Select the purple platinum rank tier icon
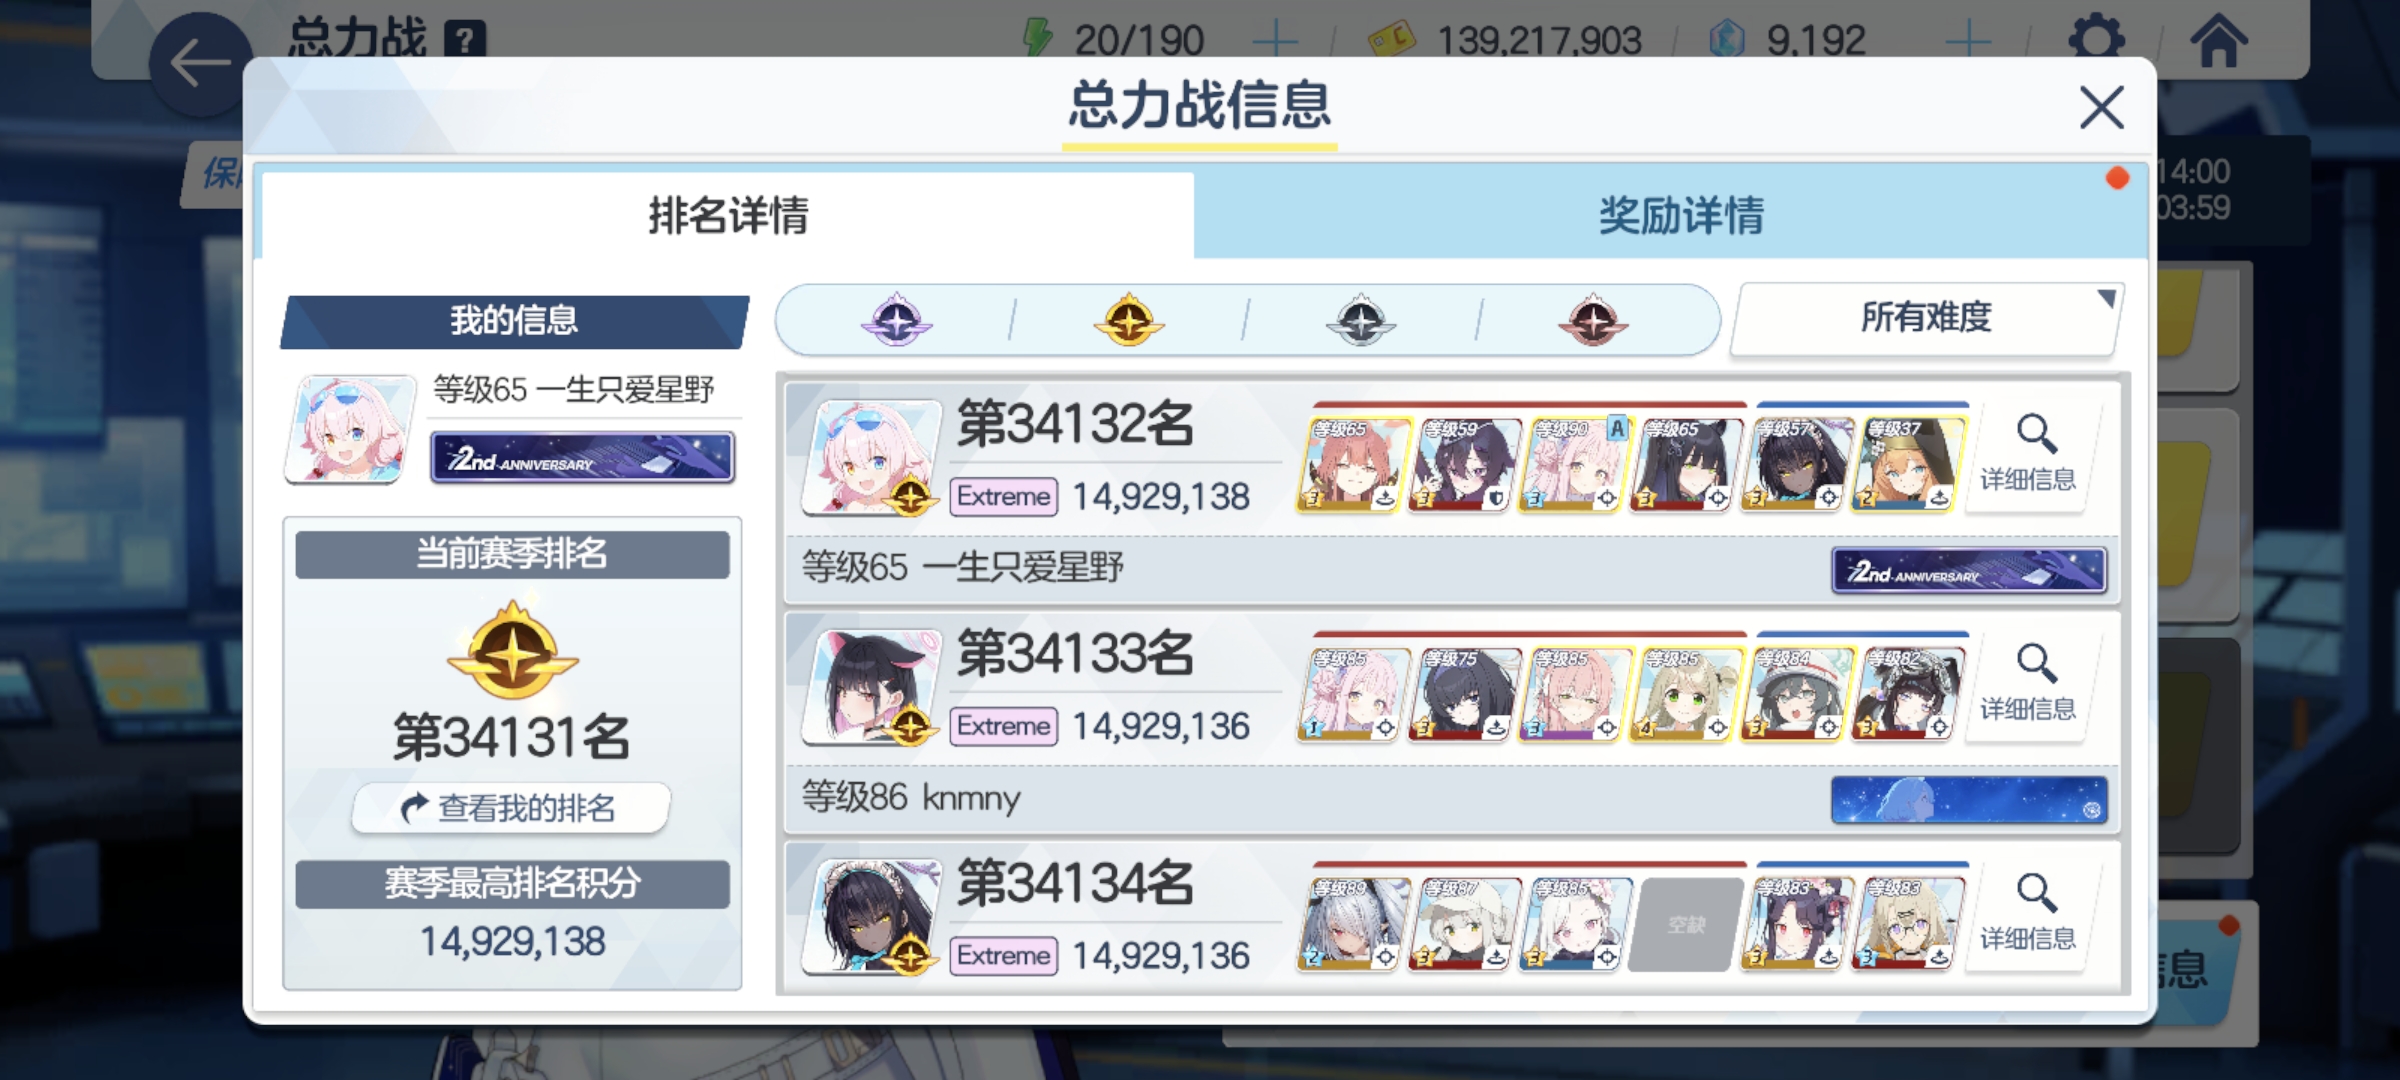 click(x=896, y=320)
